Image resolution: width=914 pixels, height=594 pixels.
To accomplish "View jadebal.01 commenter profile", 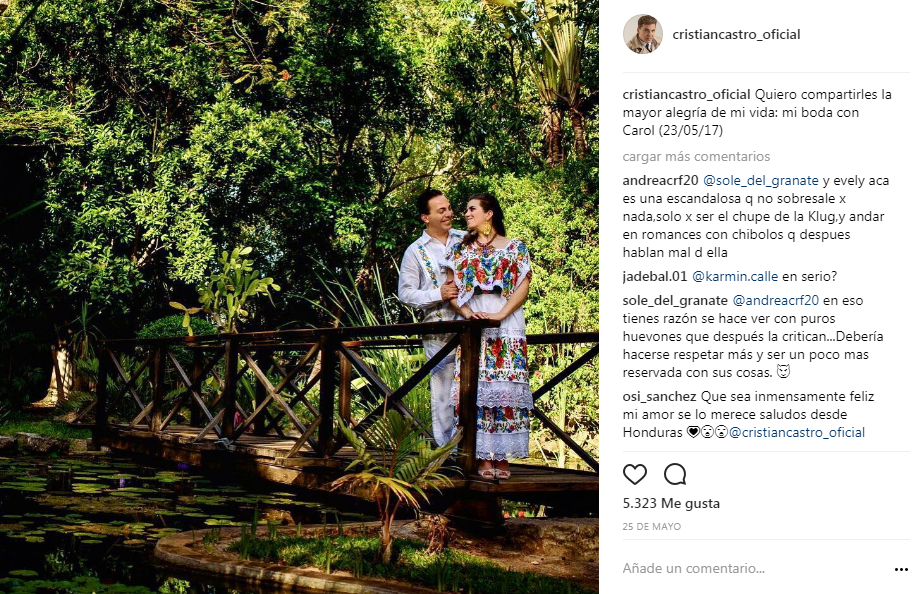I will click(x=655, y=276).
